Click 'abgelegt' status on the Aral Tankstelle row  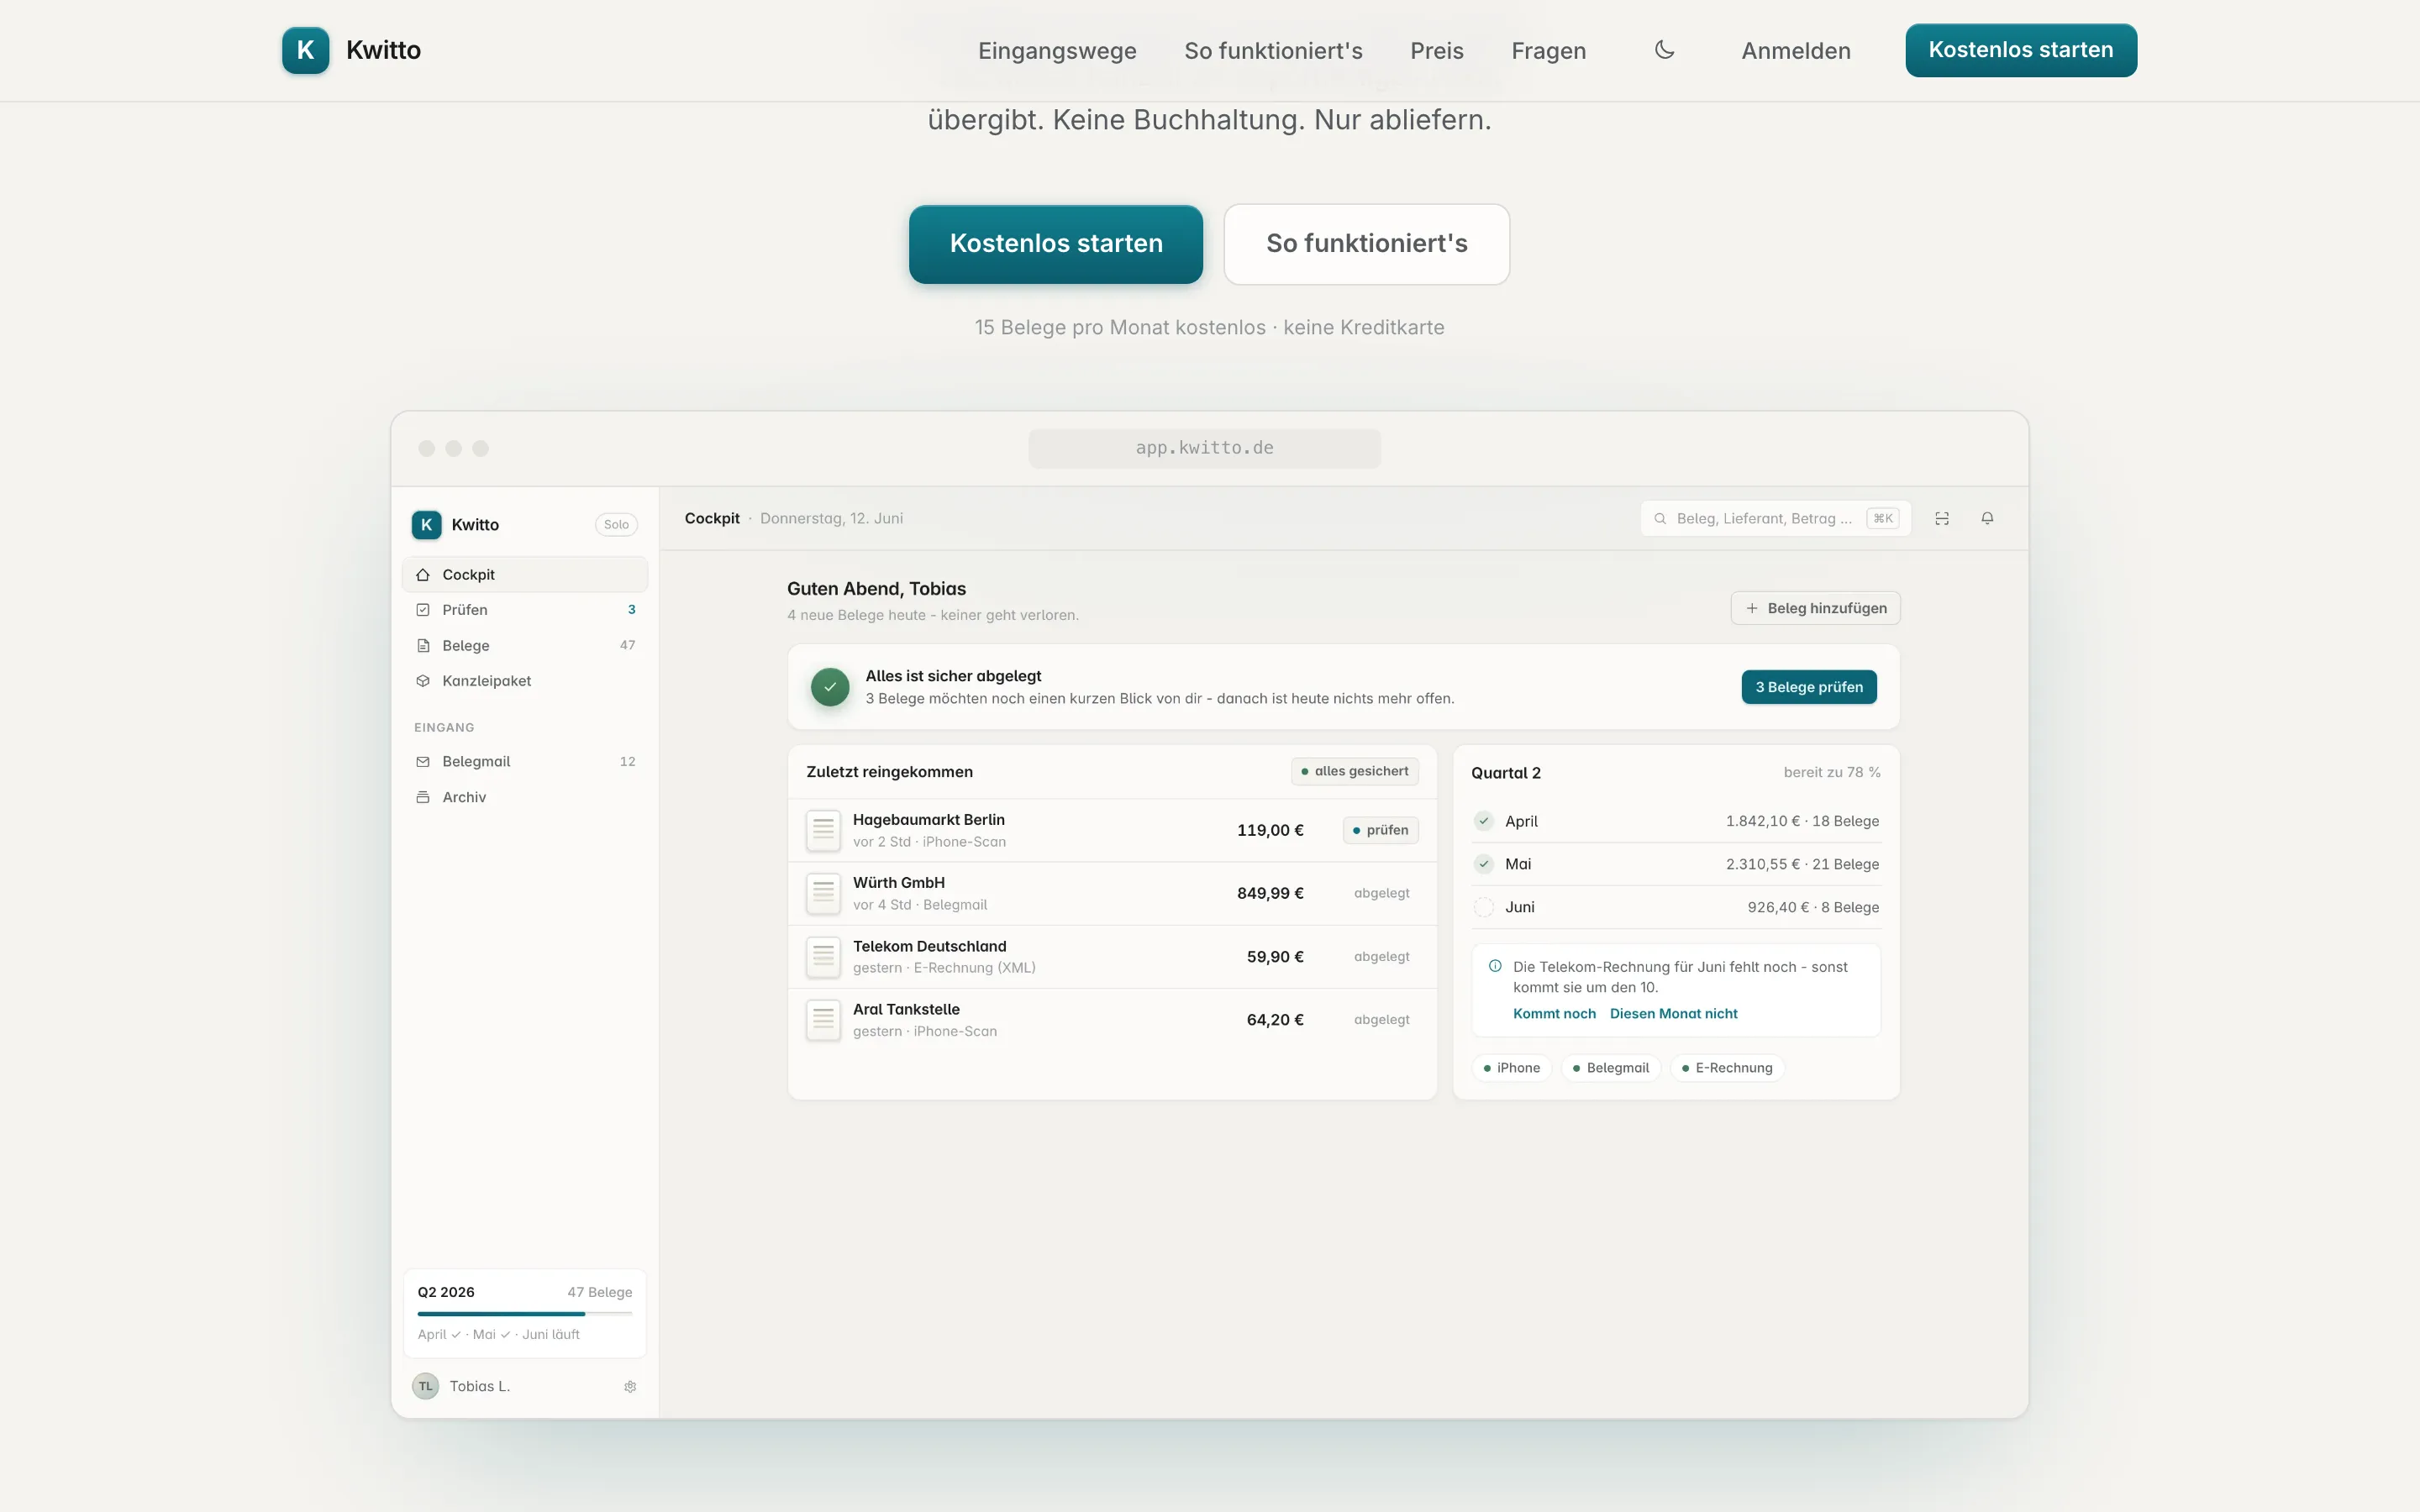tap(1382, 1020)
